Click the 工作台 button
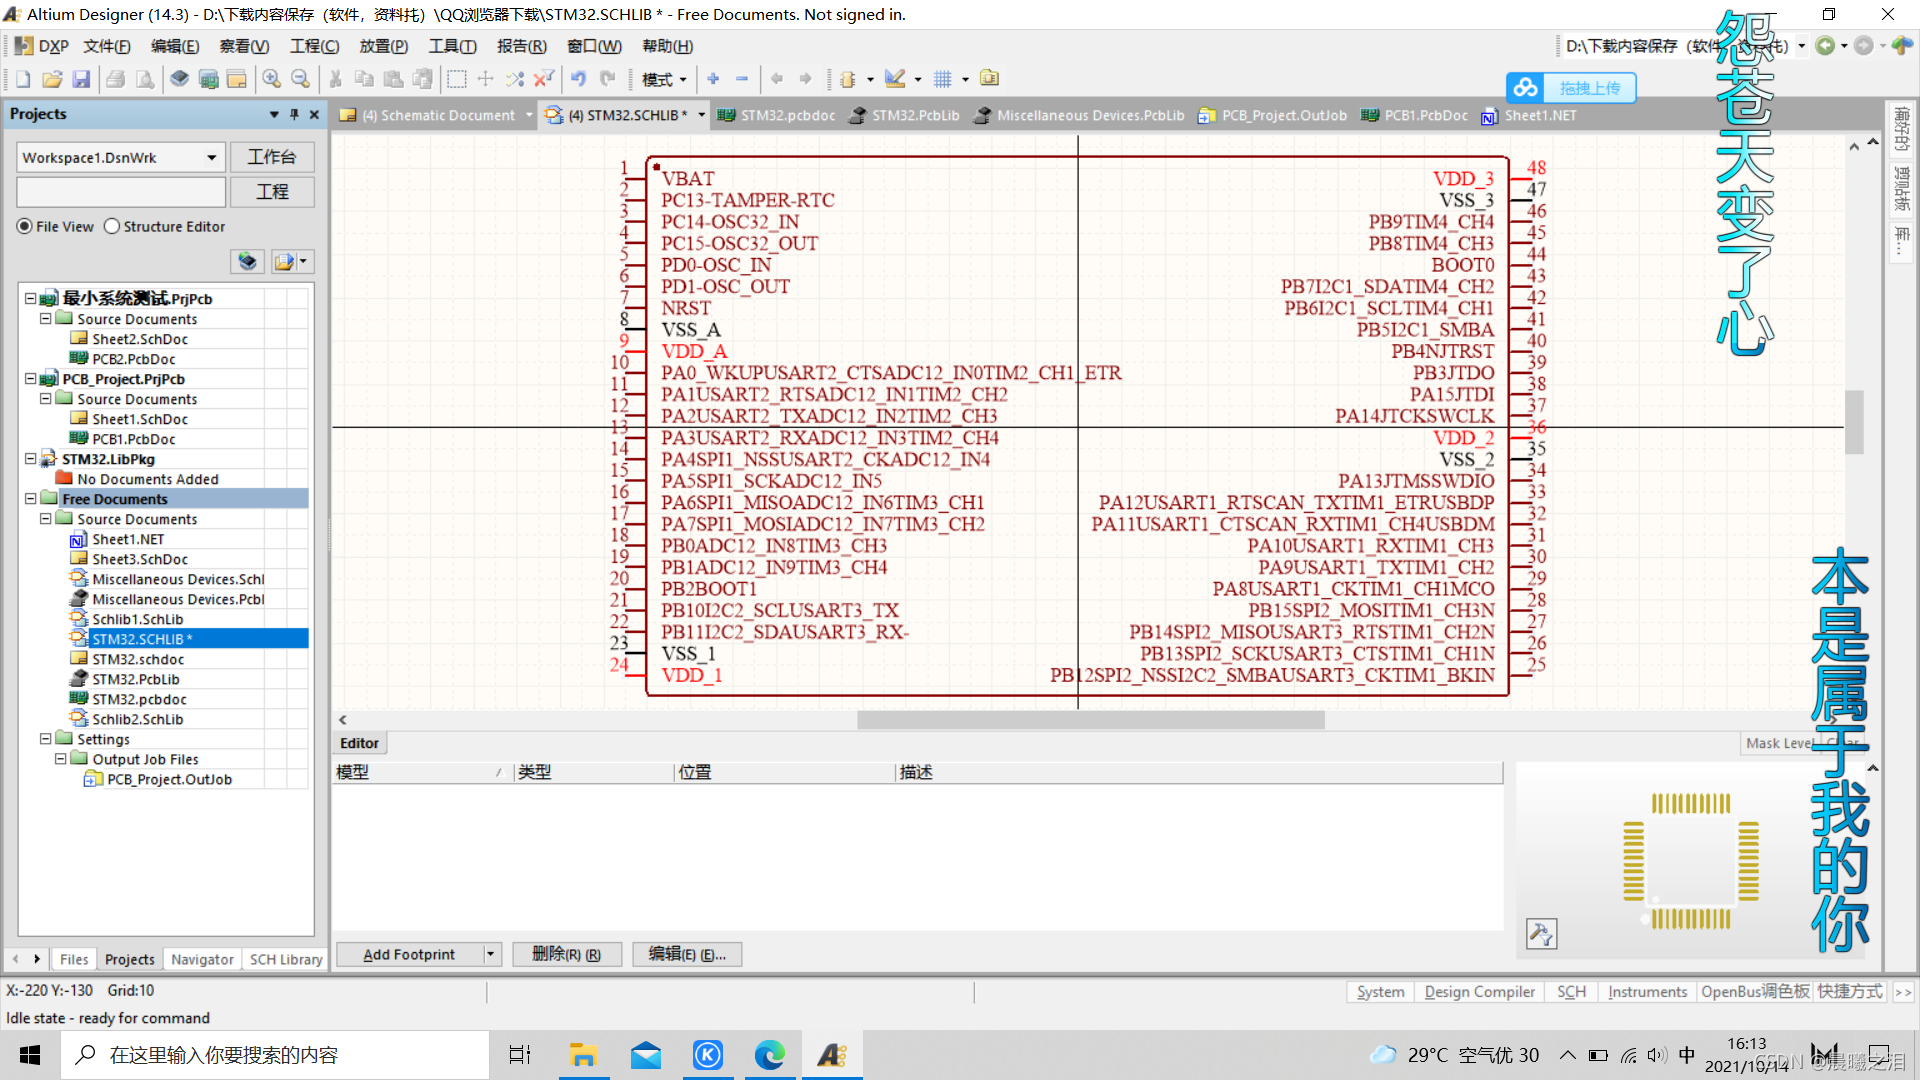Viewport: 1920px width, 1080px height. (272, 158)
